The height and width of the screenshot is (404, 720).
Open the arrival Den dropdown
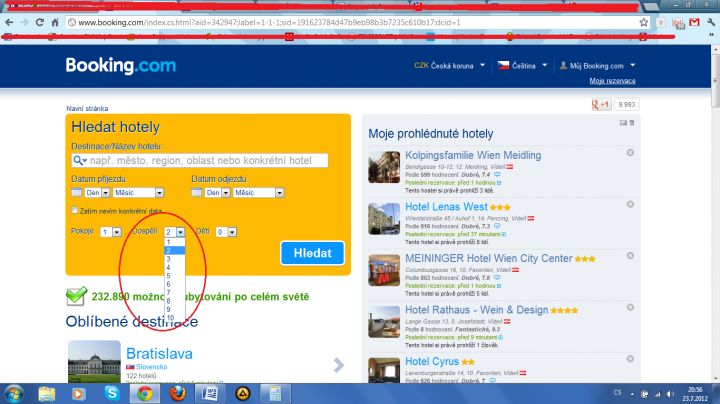(97, 193)
